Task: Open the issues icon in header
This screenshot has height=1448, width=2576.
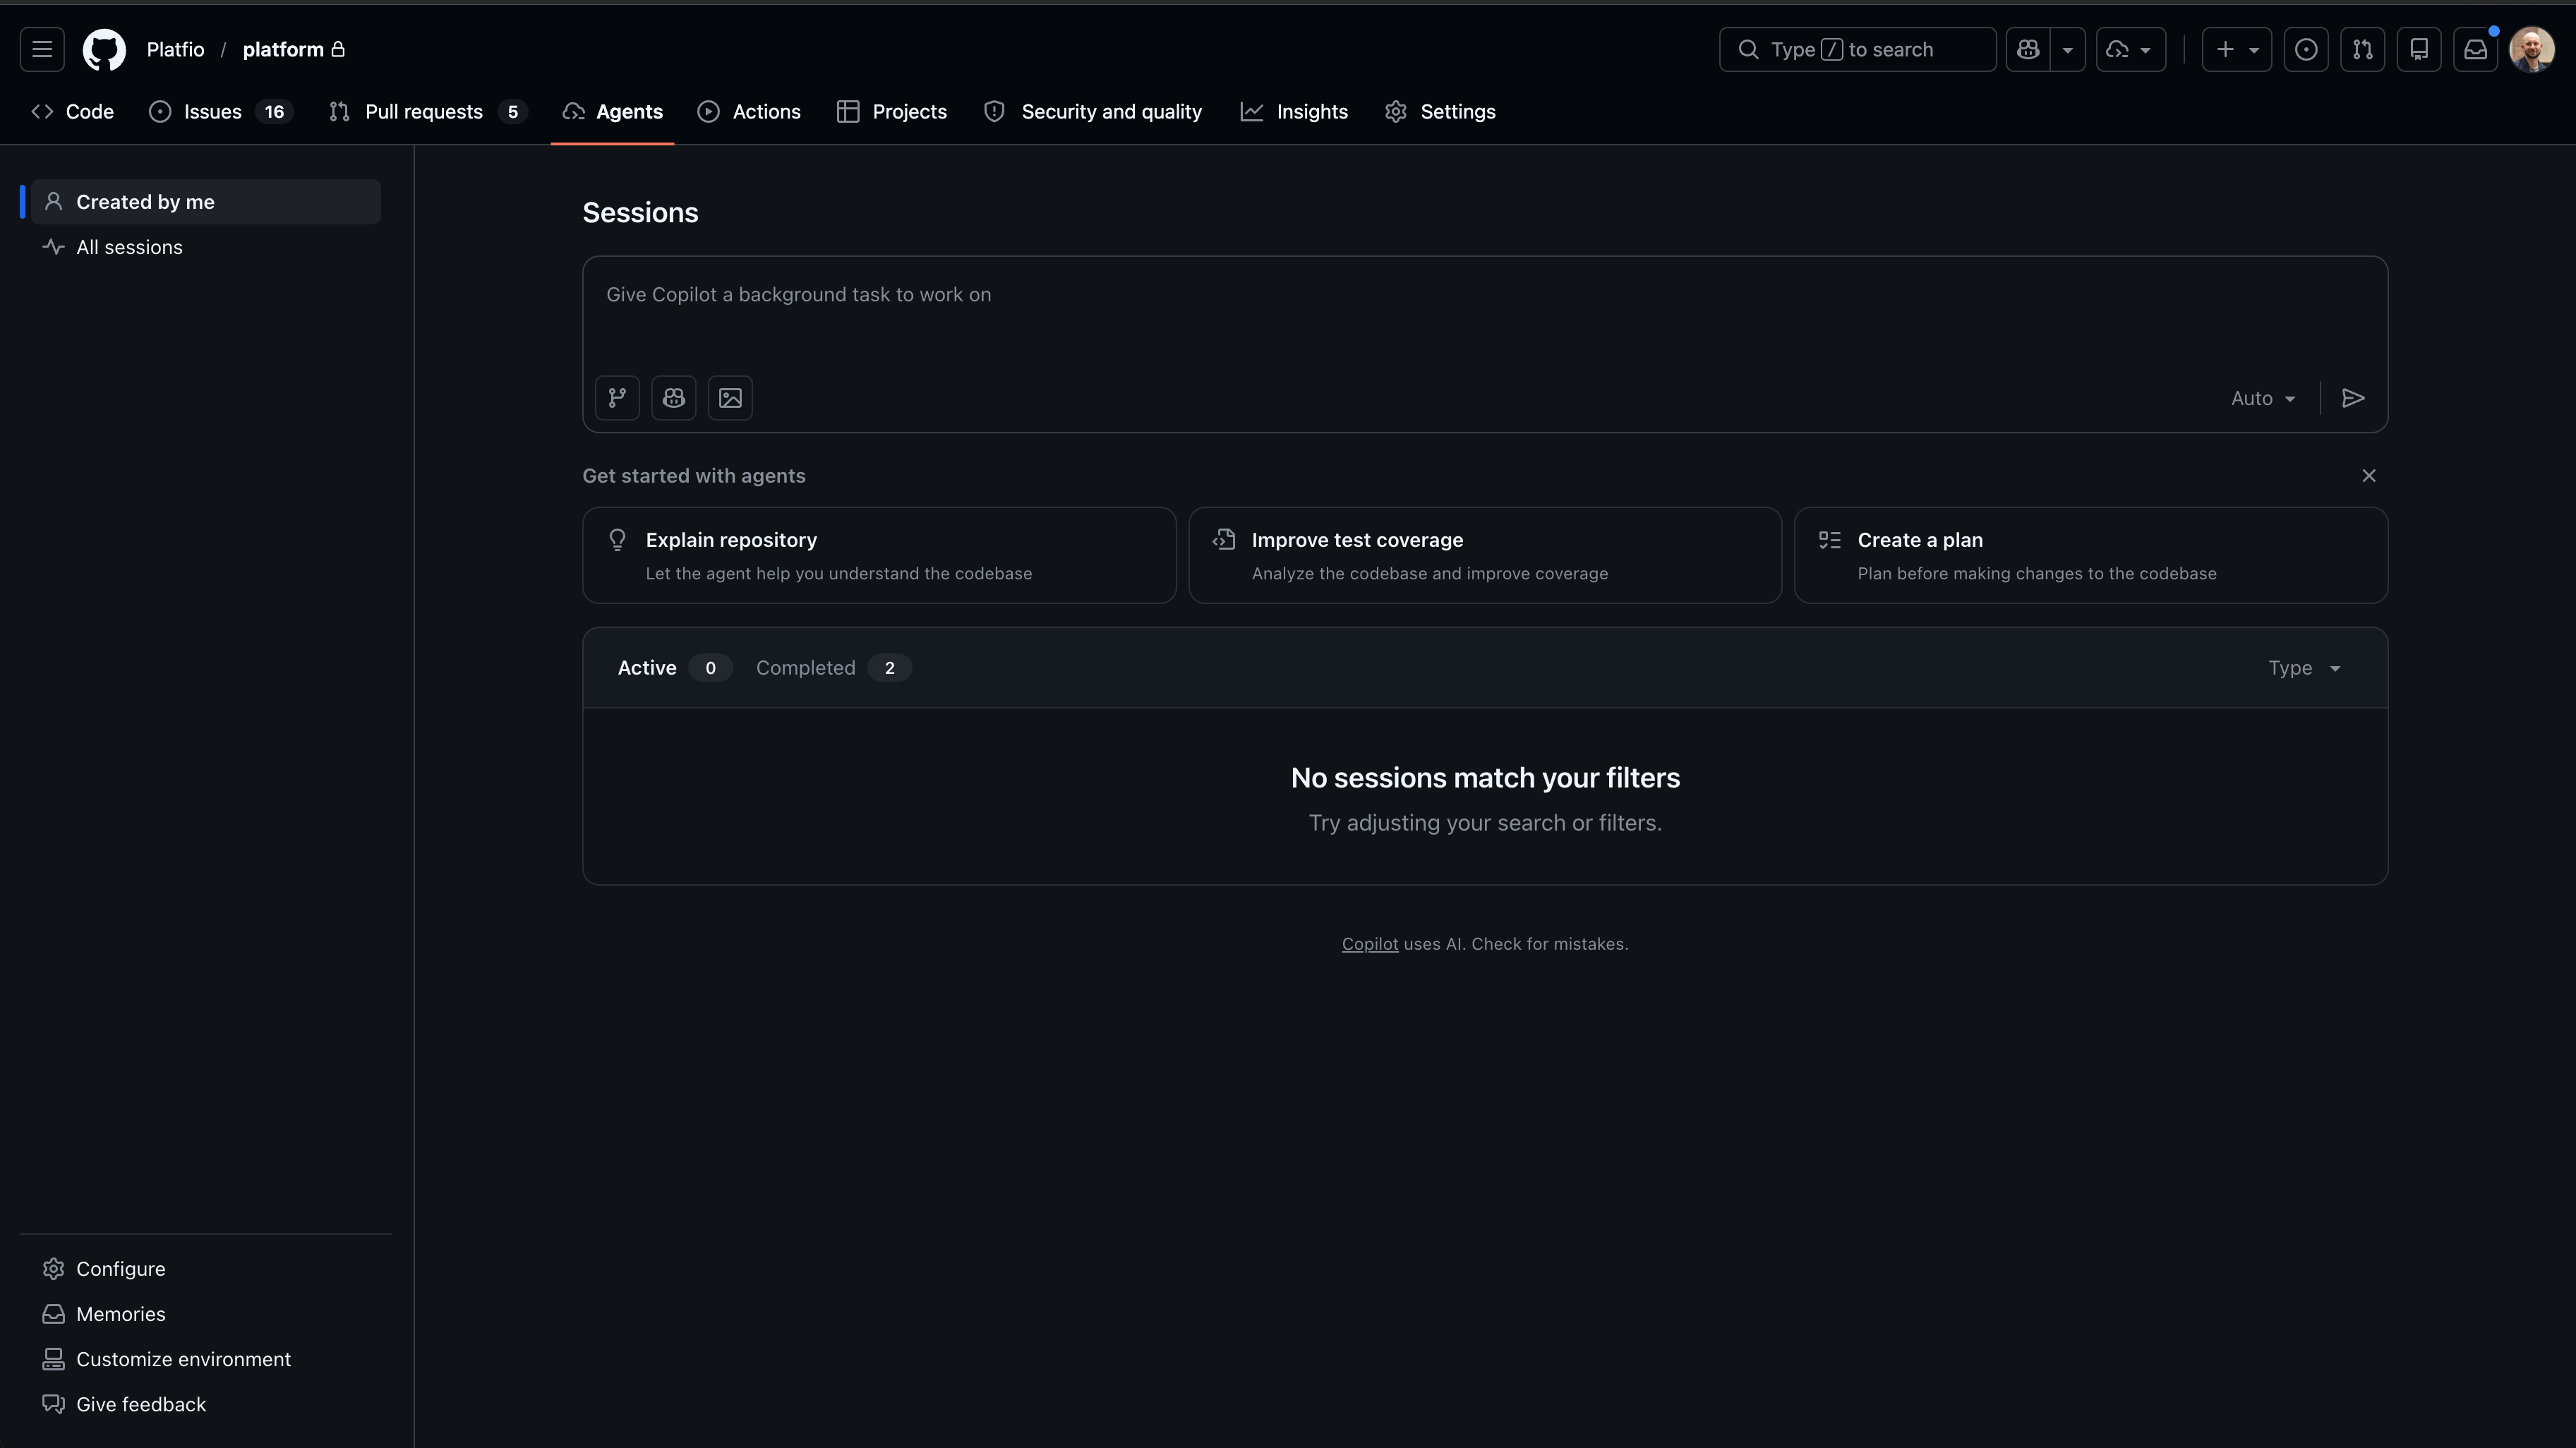Action: (2306, 49)
